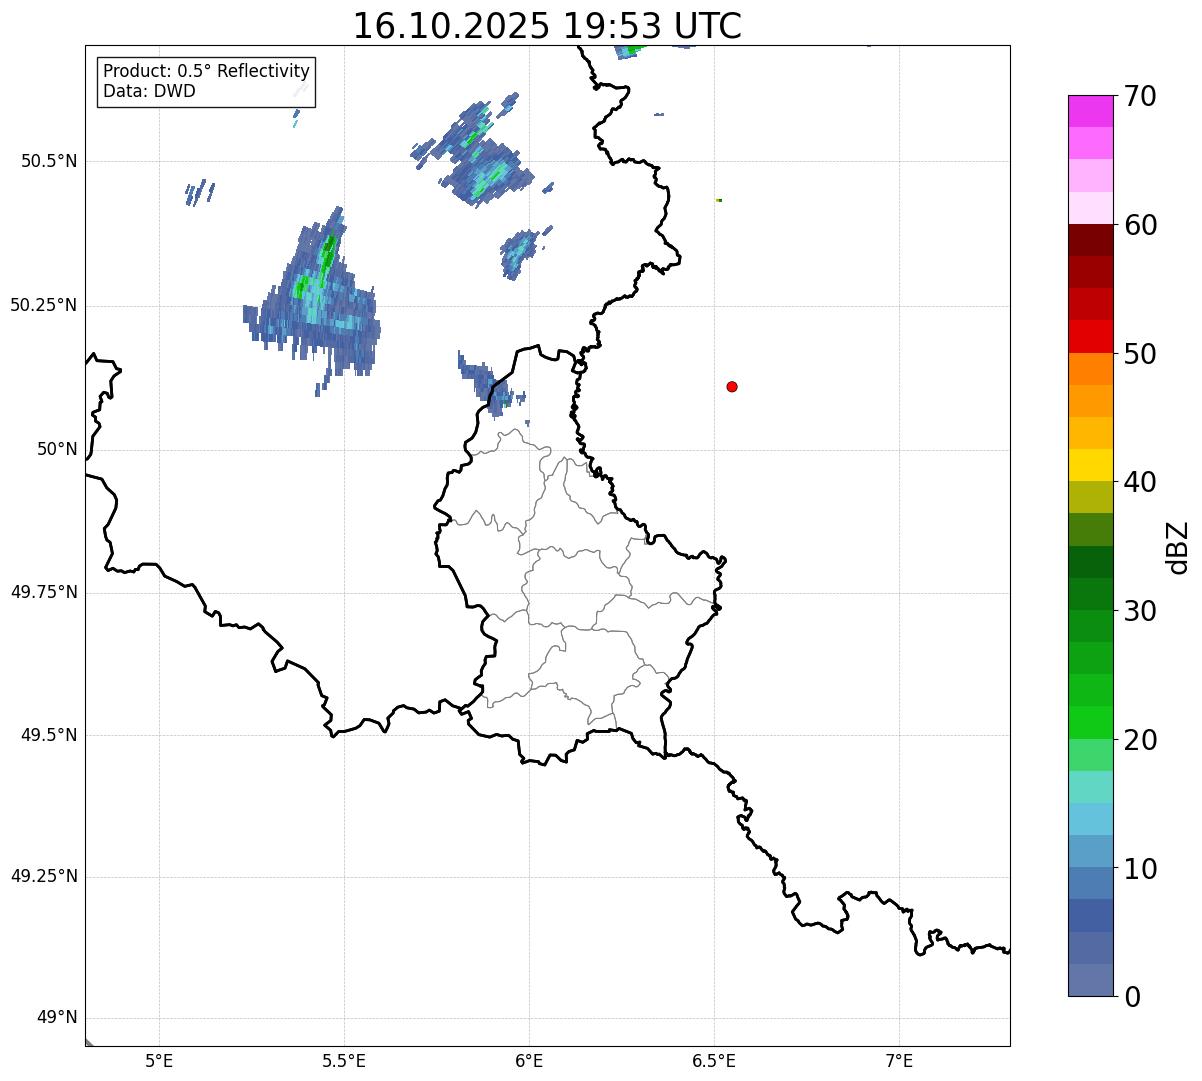
Task: Click the 5.5°E longitude label
Action: [x=344, y=1060]
